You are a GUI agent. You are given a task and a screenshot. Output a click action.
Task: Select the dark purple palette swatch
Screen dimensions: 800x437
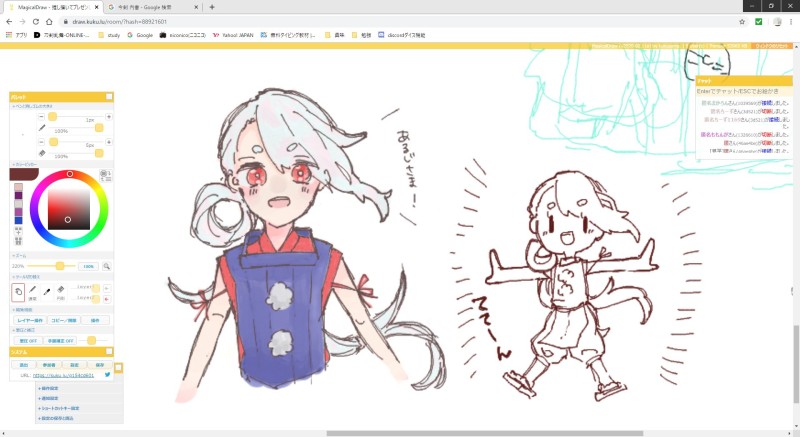pyautogui.click(x=18, y=195)
